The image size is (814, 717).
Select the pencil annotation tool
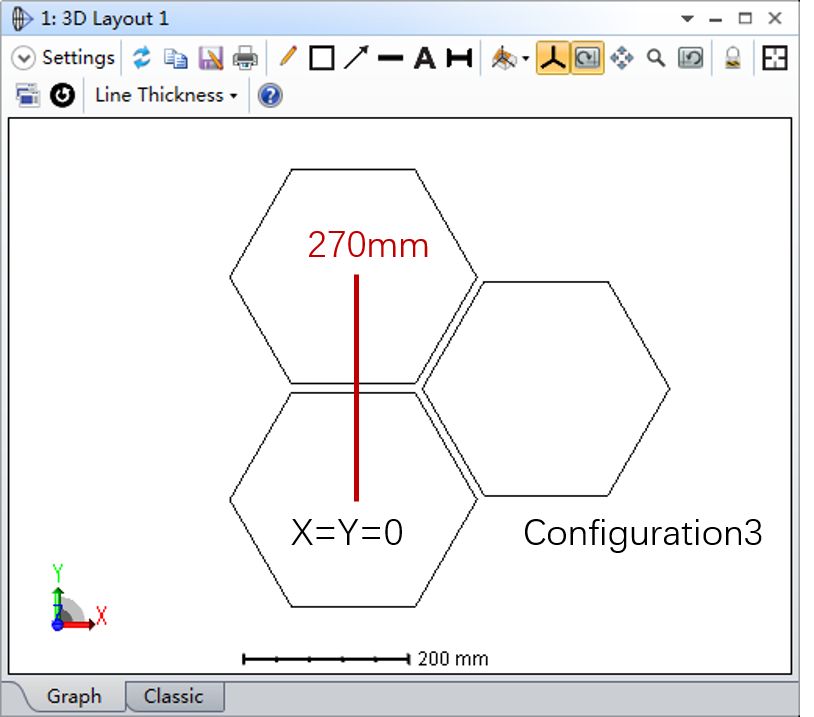288,57
